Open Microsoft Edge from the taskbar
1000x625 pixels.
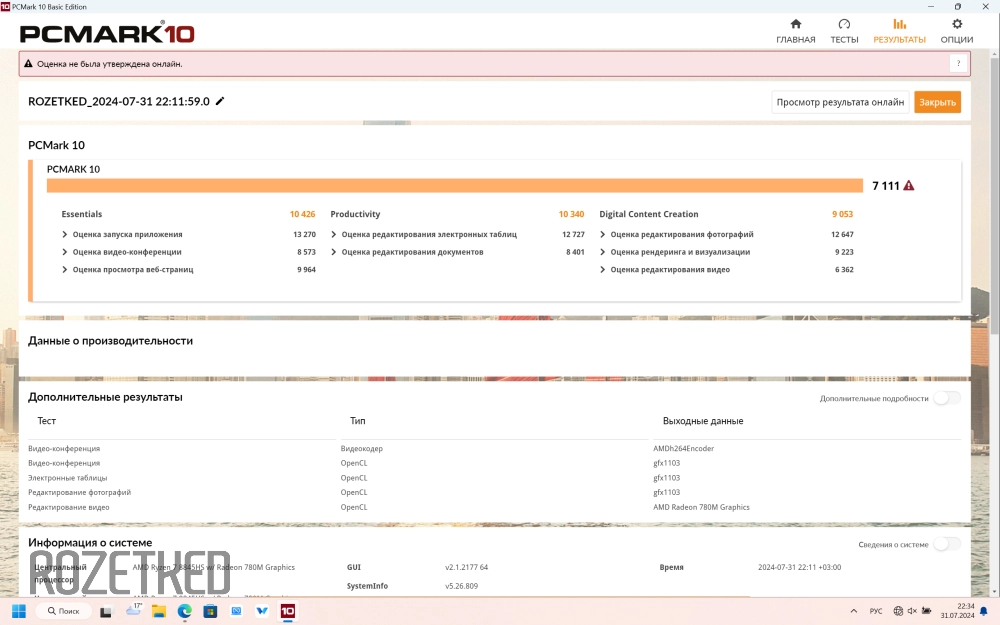[x=185, y=611]
